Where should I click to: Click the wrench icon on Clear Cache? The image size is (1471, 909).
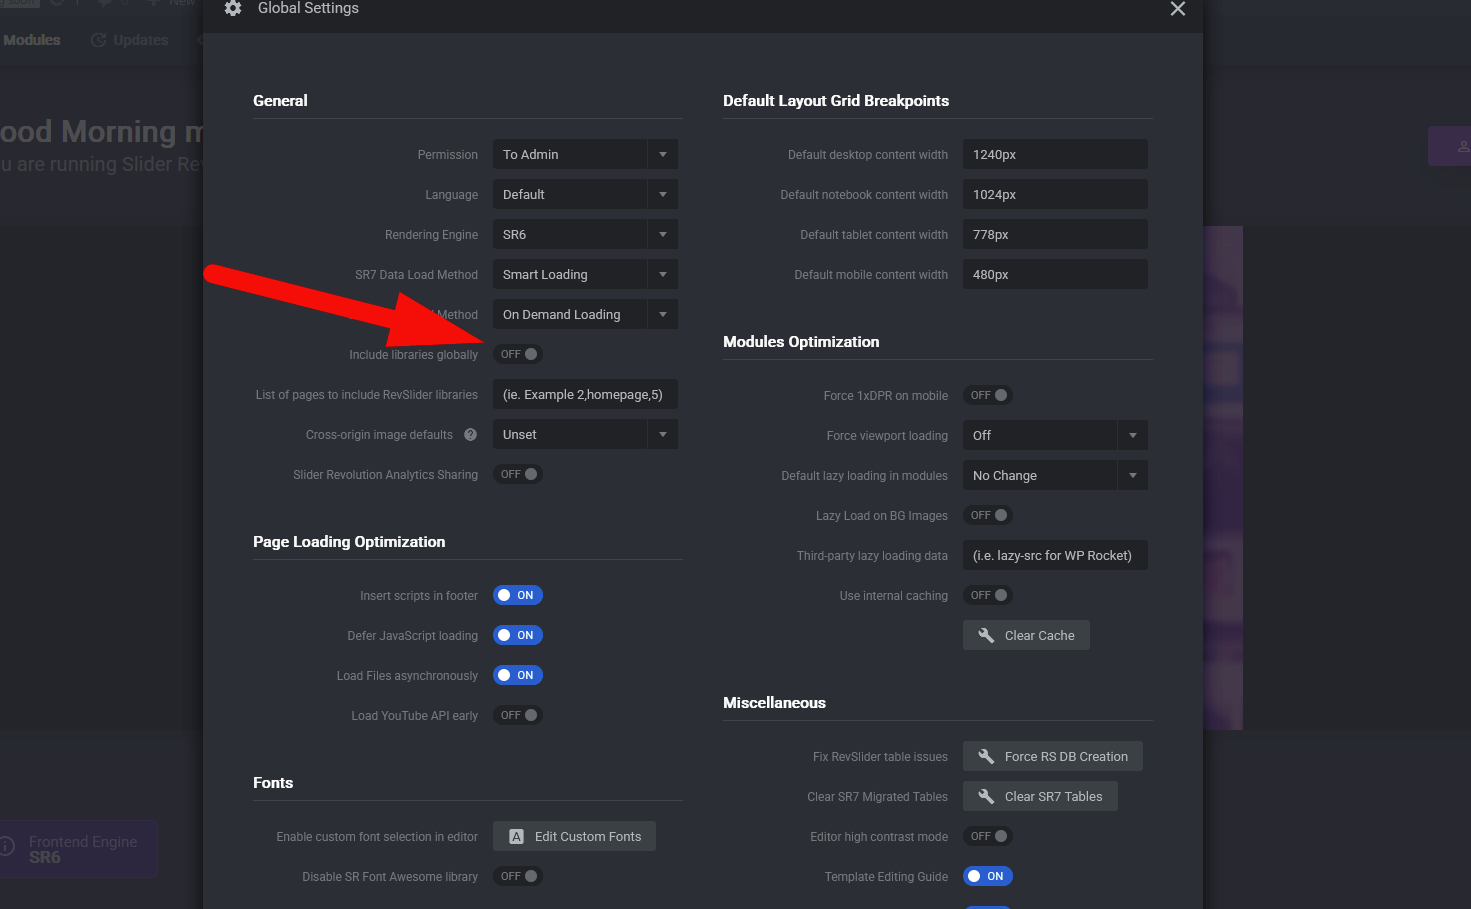[x=986, y=636]
